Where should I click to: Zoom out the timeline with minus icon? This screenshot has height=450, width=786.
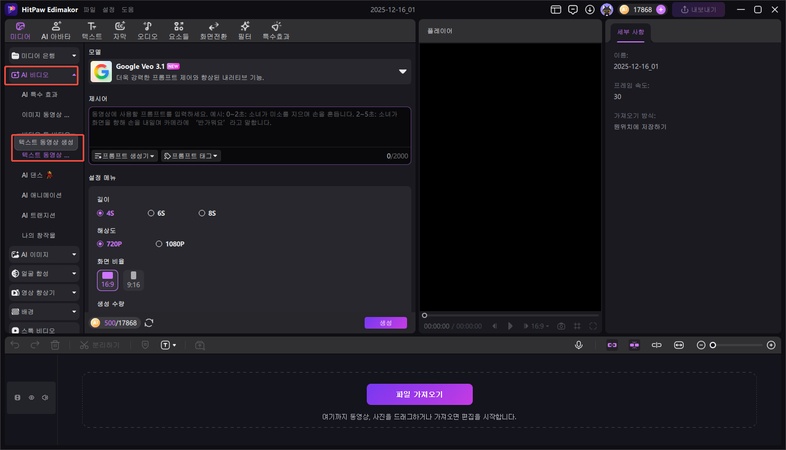tap(701, 345)
